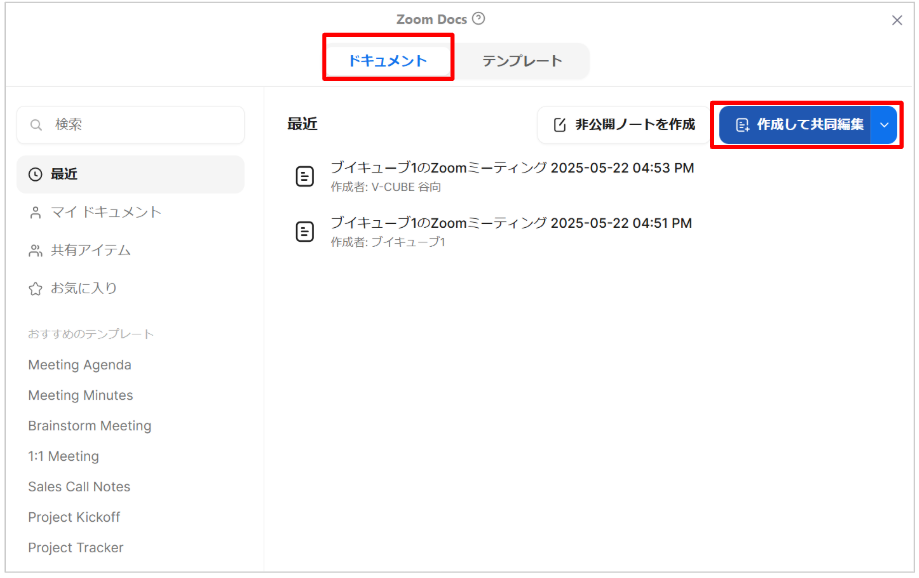919x578 pixels.
Task: Click document icon of the 04:51 PM meeting doc
Action: [305, 232]
